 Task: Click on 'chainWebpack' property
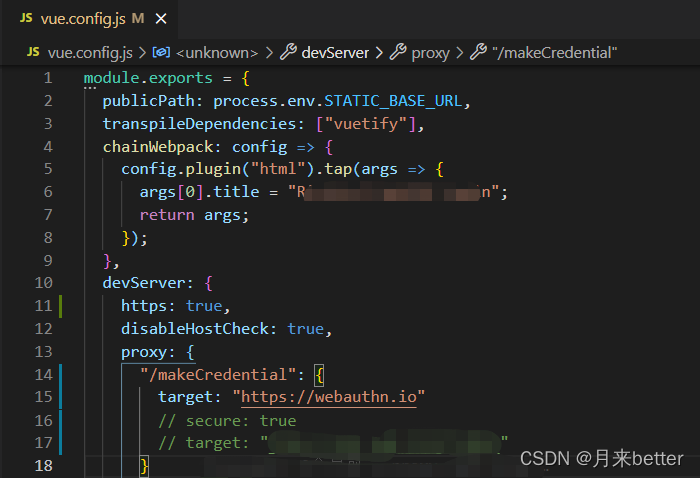158,147
